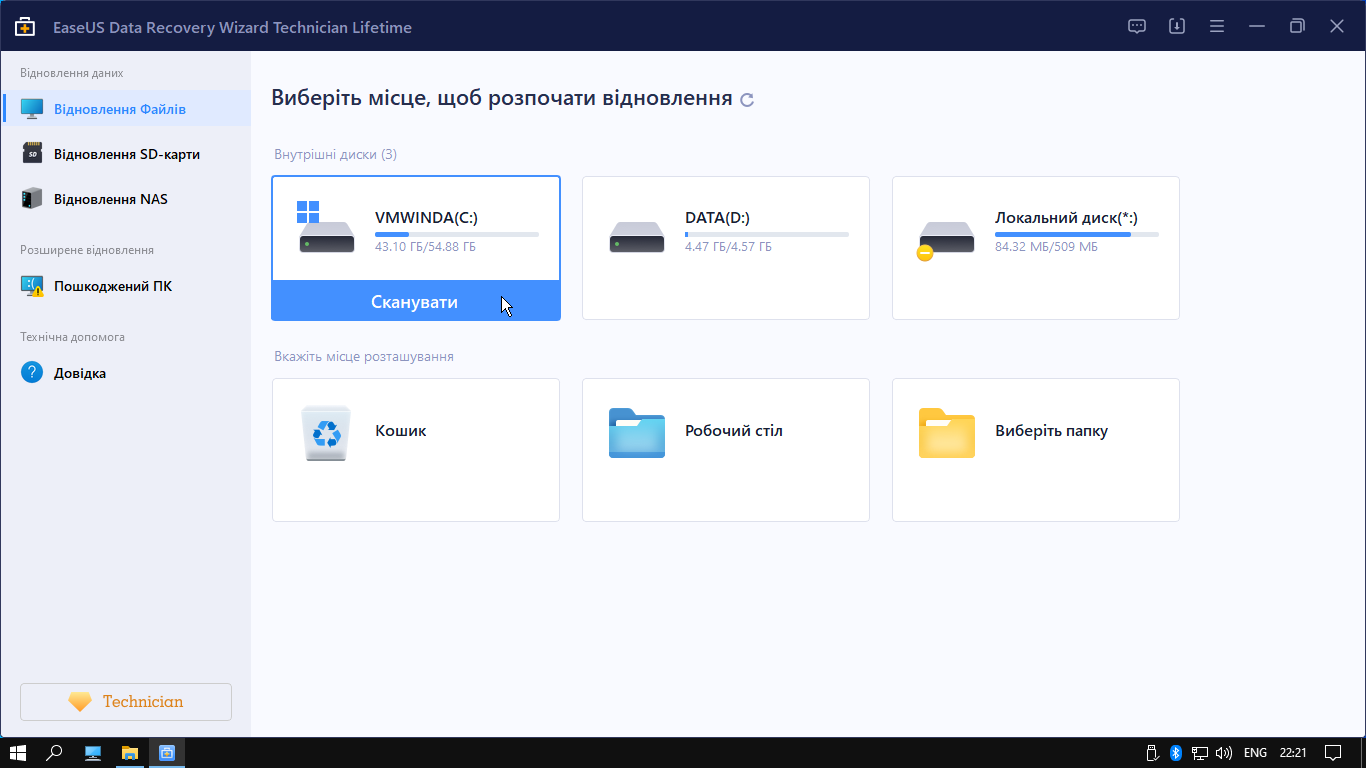1366x768 pixels.
Task: Select Локальний диск(*:) drive name
Action: [1066, 217]
